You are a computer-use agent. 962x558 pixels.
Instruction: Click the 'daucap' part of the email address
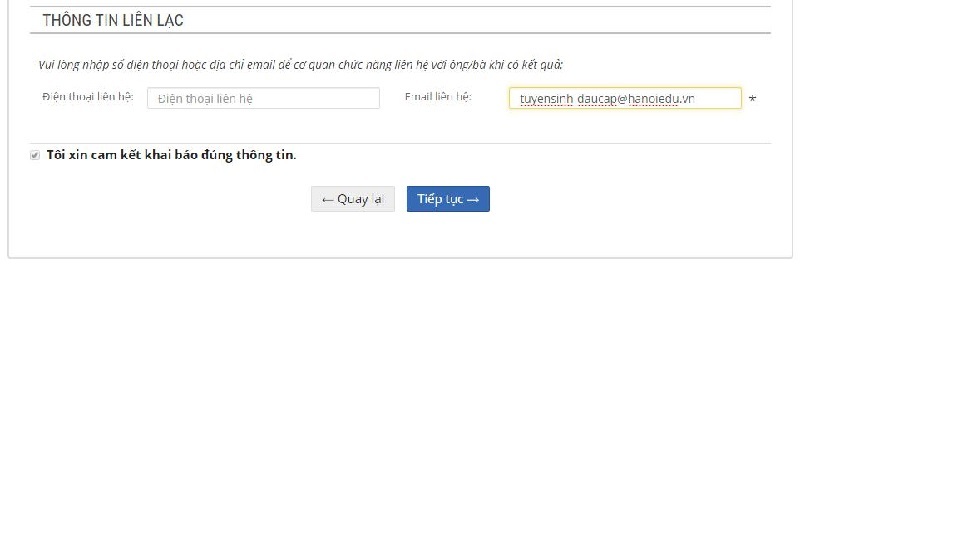click(x=597, y=99)
